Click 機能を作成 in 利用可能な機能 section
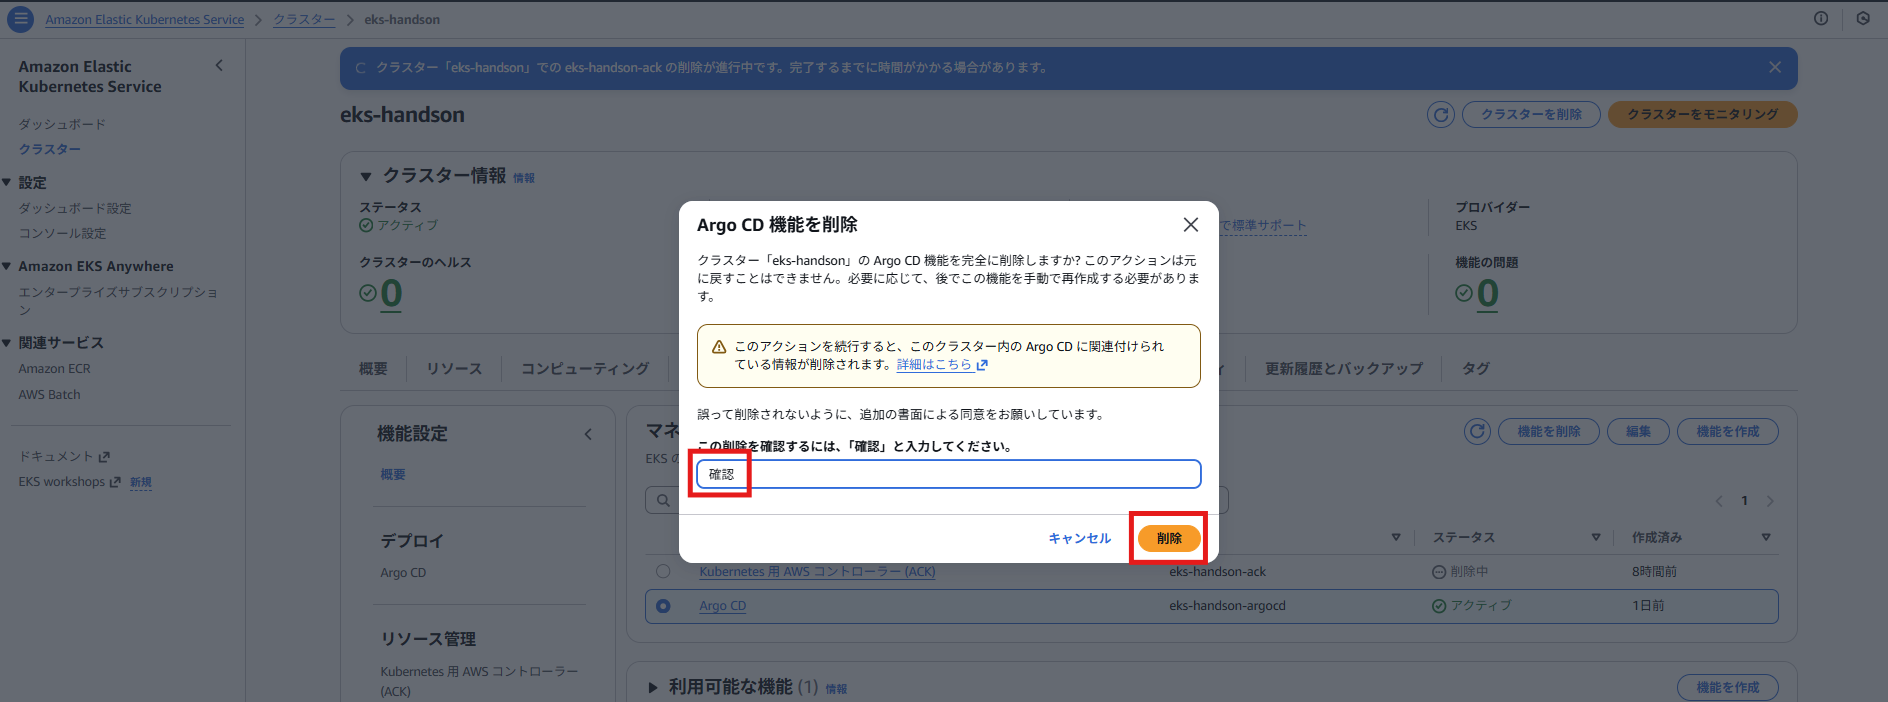 pyautogui.click(x=1727, y=687)
